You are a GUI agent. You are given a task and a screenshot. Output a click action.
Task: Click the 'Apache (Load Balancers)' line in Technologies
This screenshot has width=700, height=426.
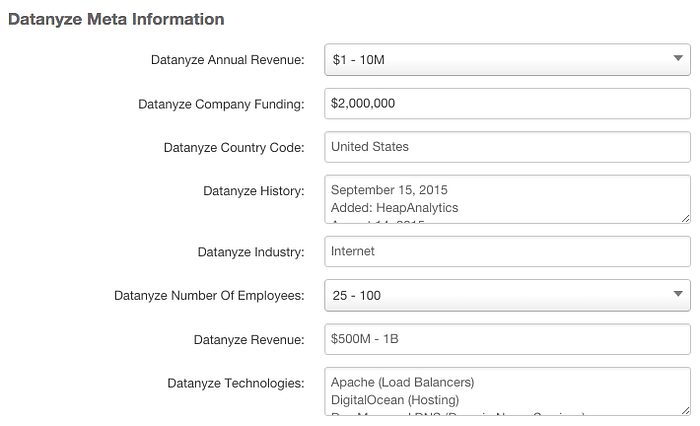pyautogui.click(x=402, y=382)
